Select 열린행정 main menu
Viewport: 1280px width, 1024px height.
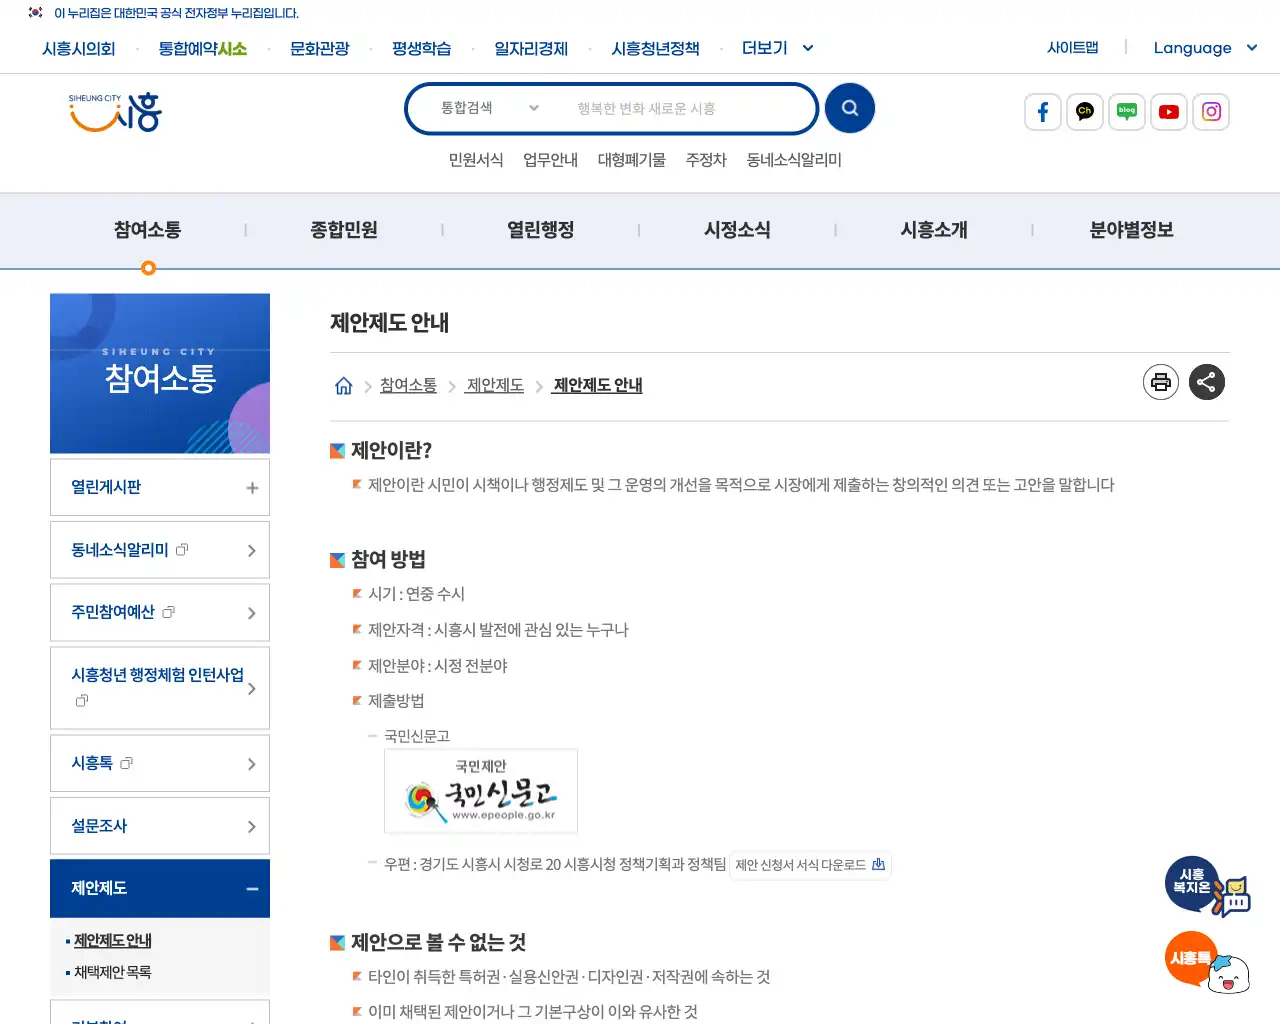[541, 230]
